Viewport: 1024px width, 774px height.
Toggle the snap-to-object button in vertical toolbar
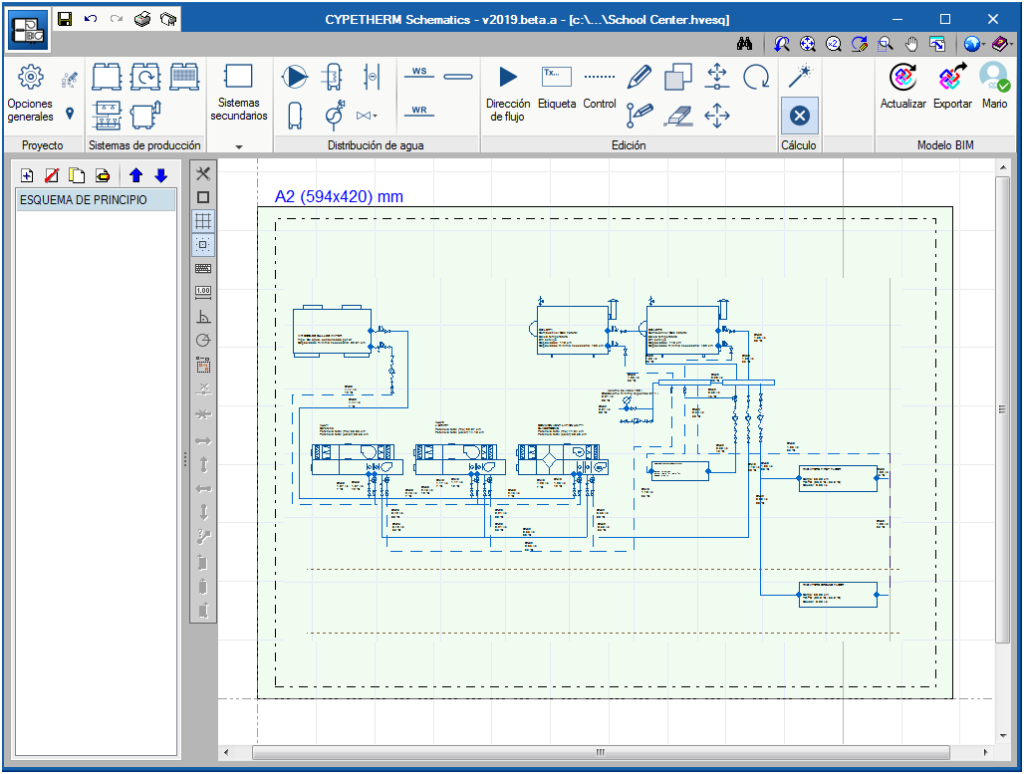[203, 245]
